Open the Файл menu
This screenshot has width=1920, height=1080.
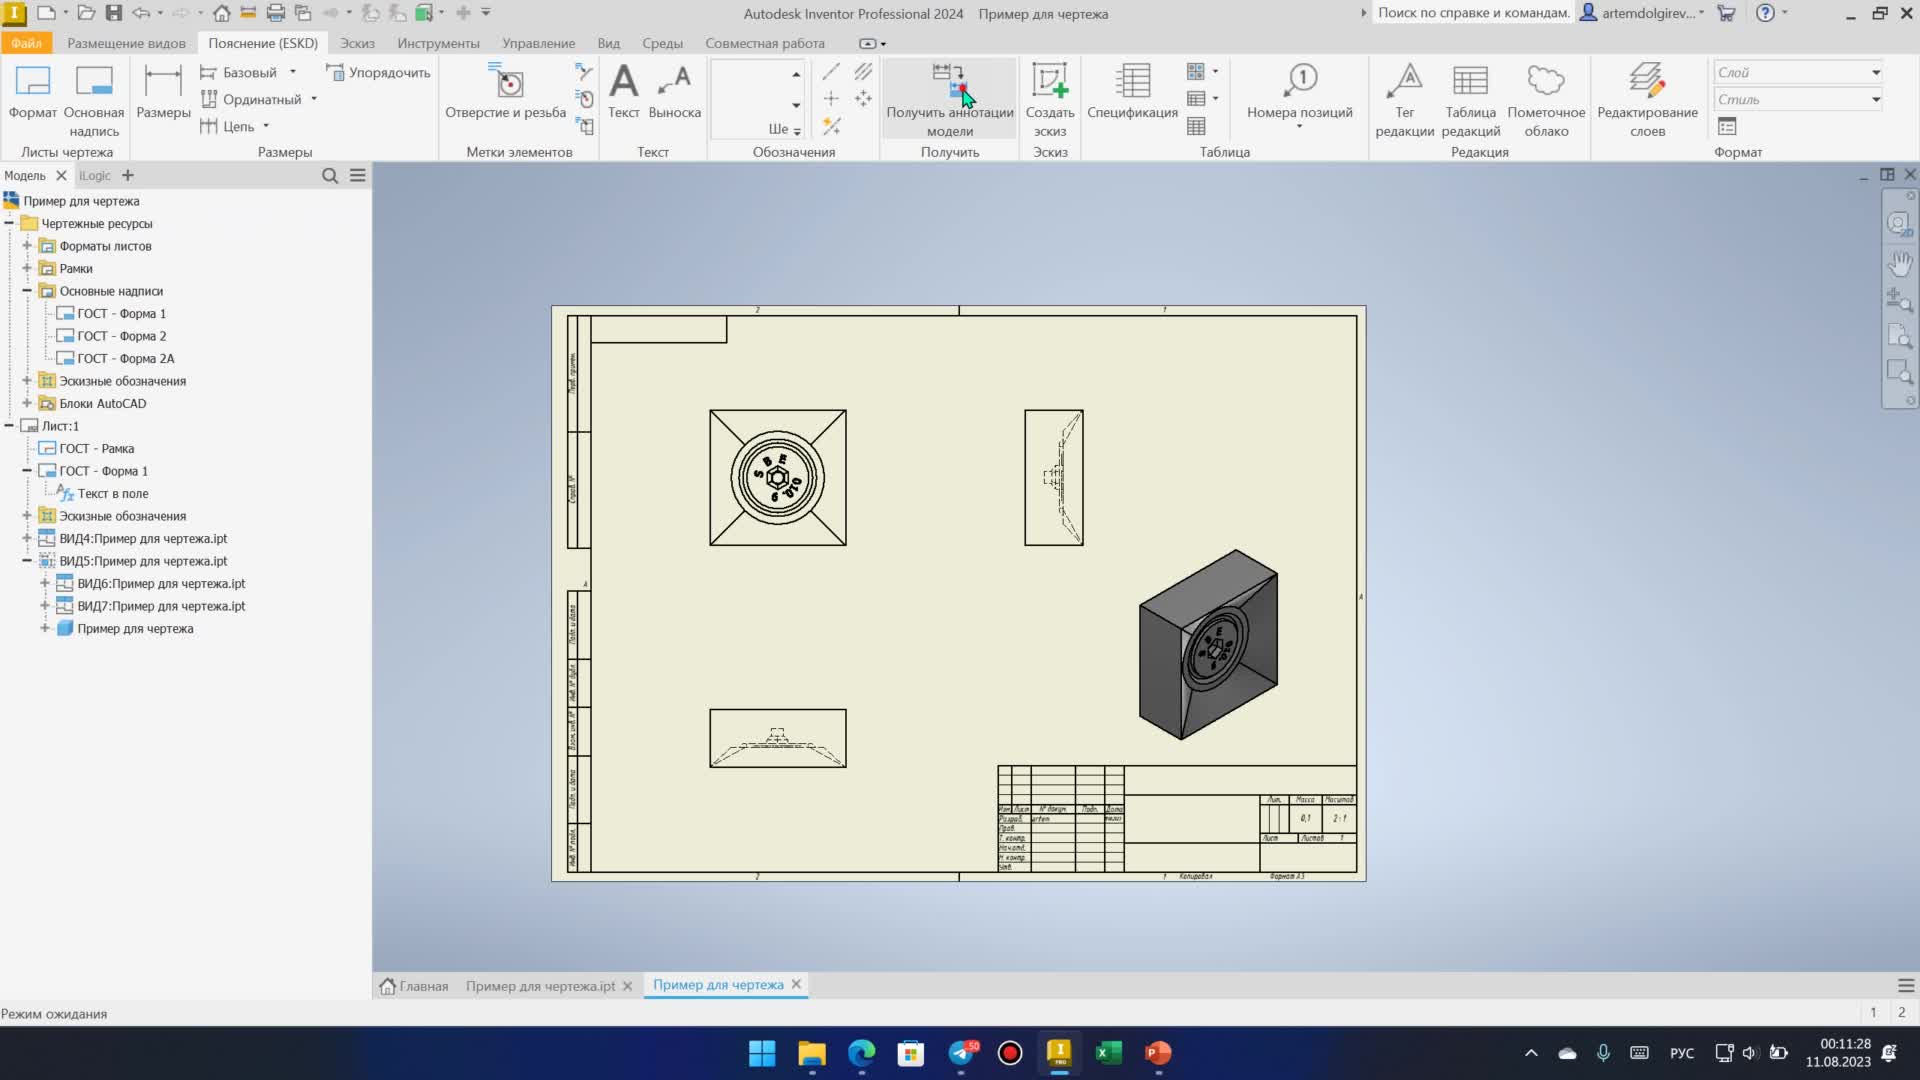[26, 43]
